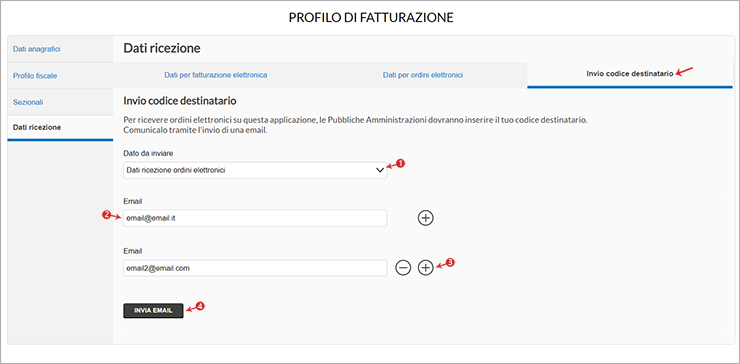Select Dati ricezione sidebar item
Screen dimensions: 740x364
[x=60, y=127]
